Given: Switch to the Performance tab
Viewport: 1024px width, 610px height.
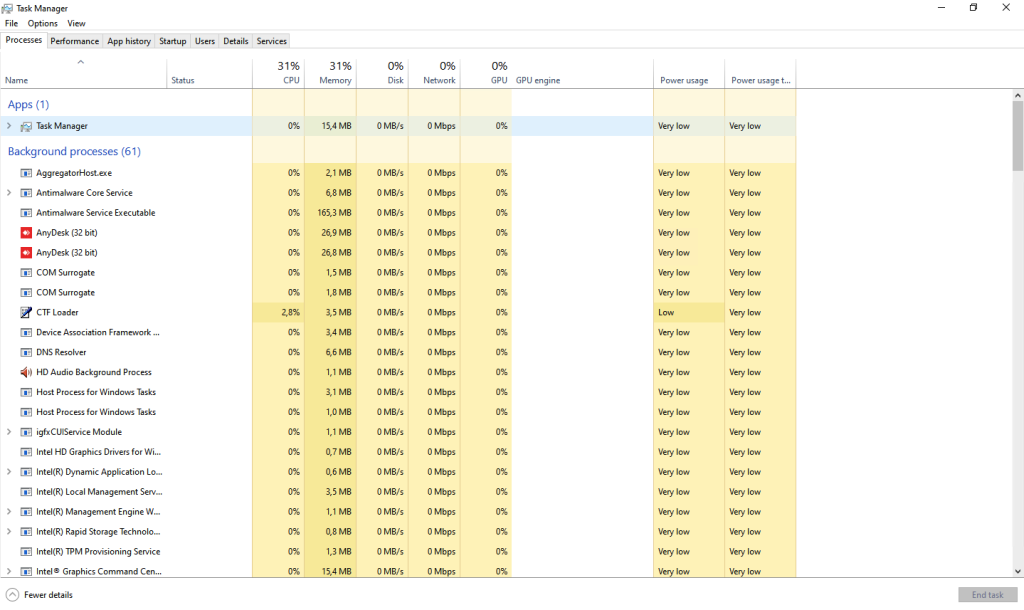Looking at the screenshot, I should coord(75,41).
